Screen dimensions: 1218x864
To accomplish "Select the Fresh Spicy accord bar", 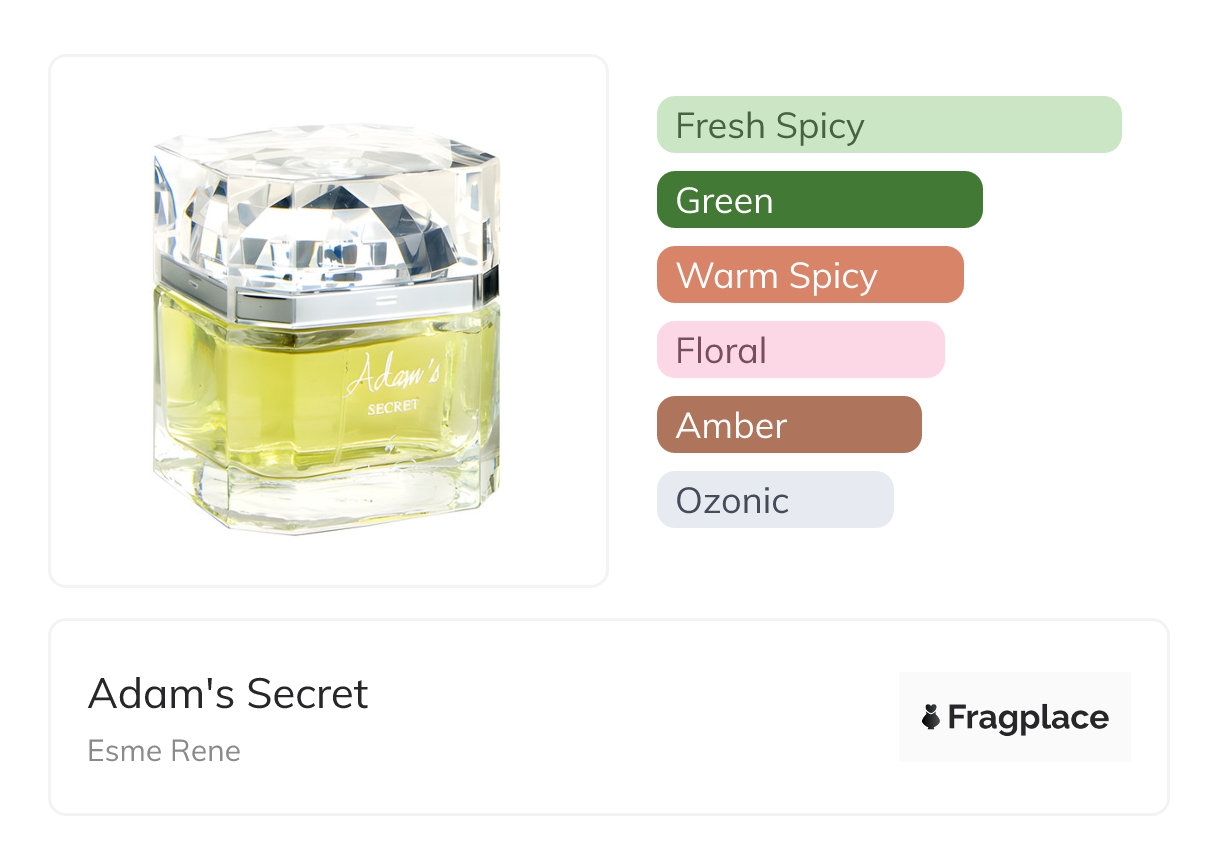I will 889,125.
